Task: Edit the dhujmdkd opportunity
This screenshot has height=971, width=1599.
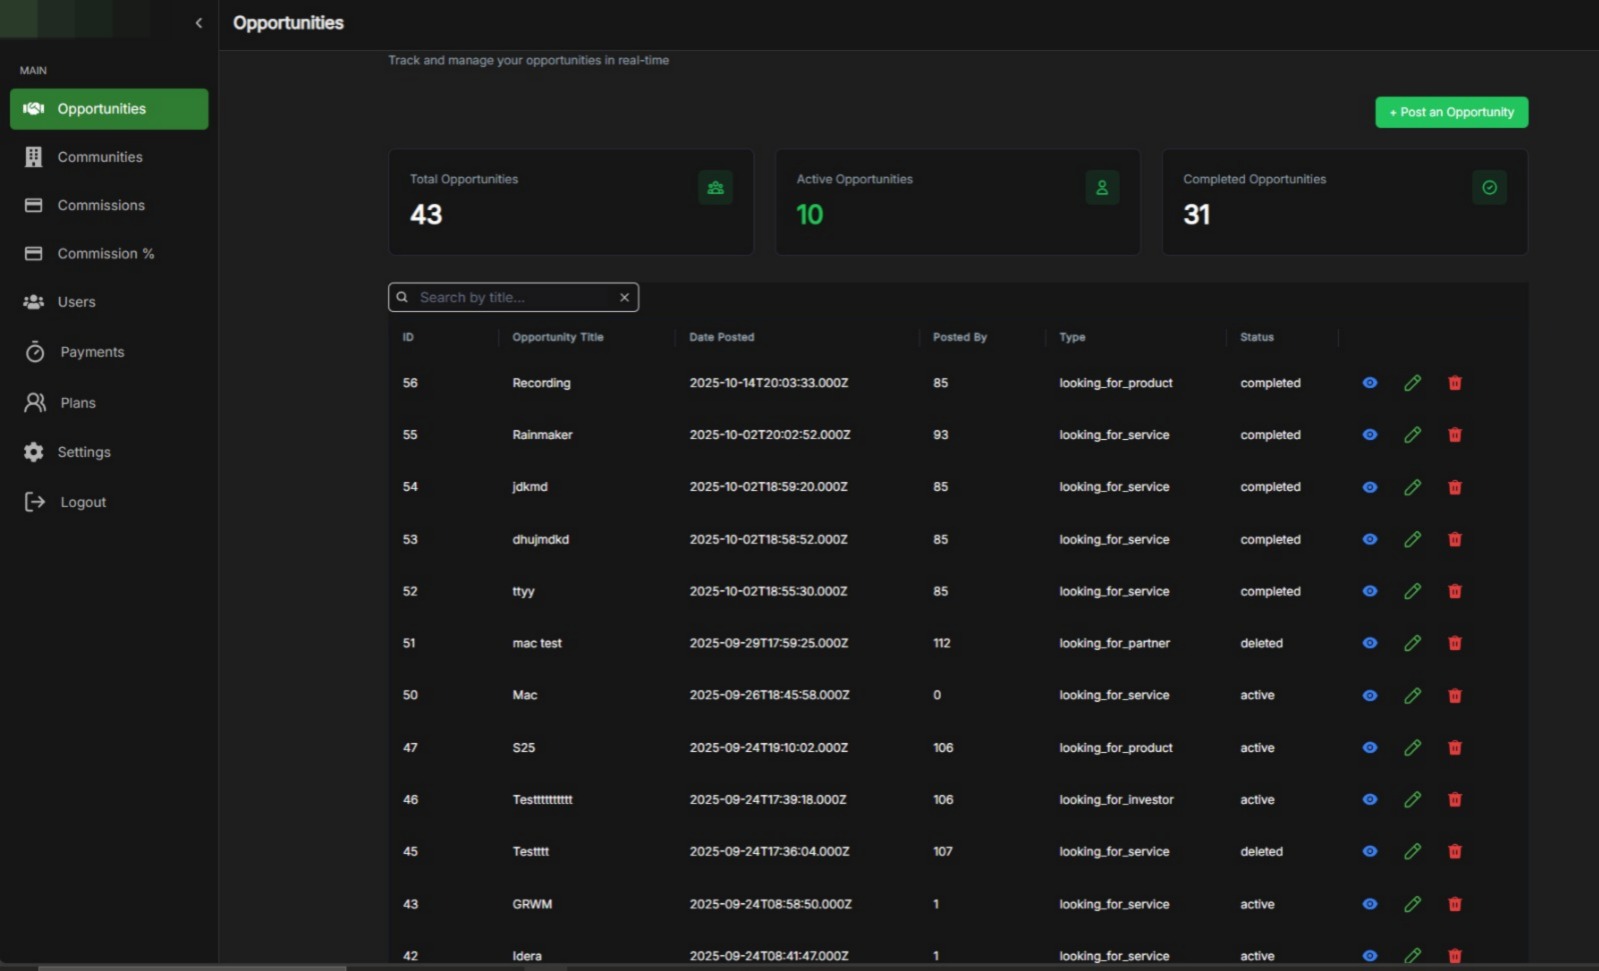Action: pyautogui.click(x=1413, y=539)
